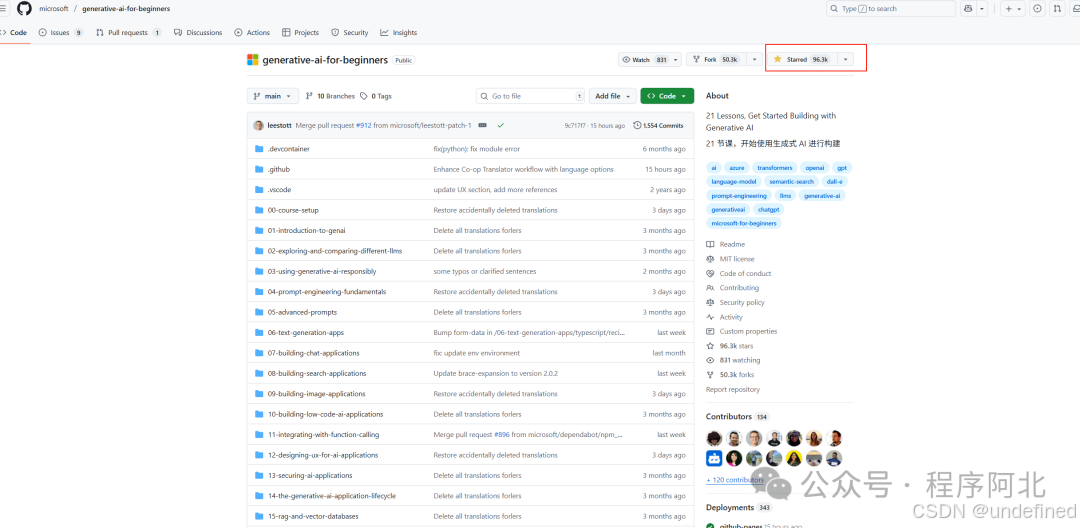The width and height of the screenshot is (1080, 528).
Task: Open the dropdown arrow next to Fork
Action: [x=754, y=60]
